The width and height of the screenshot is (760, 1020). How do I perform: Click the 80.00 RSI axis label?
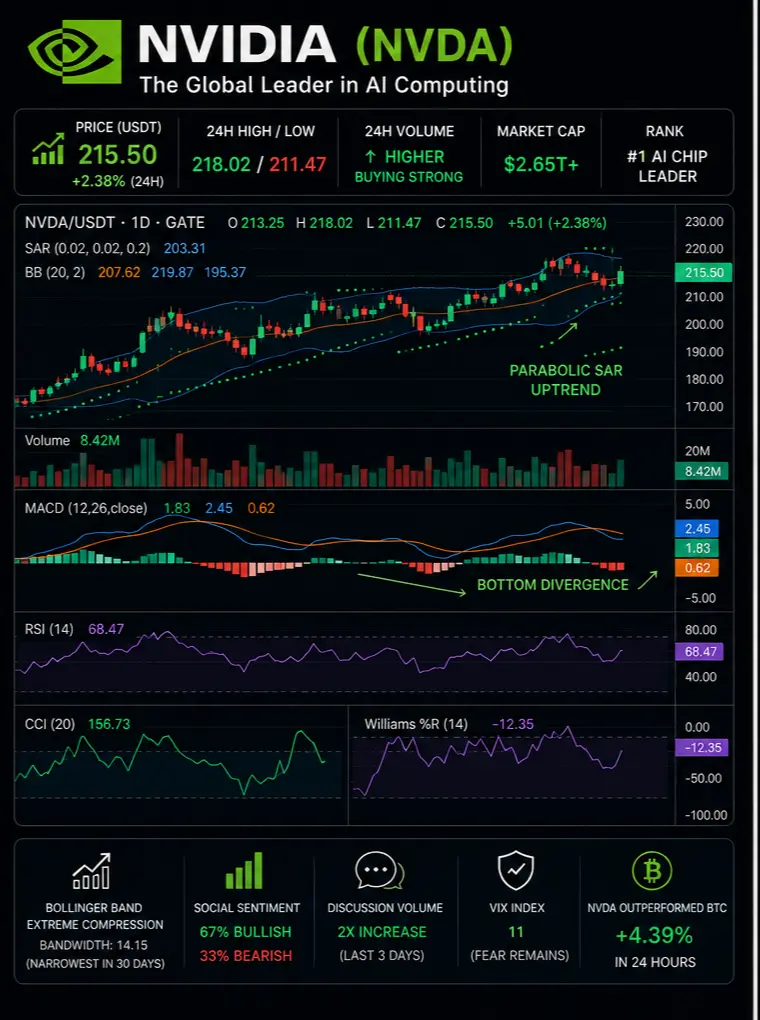tap(701, 630)
